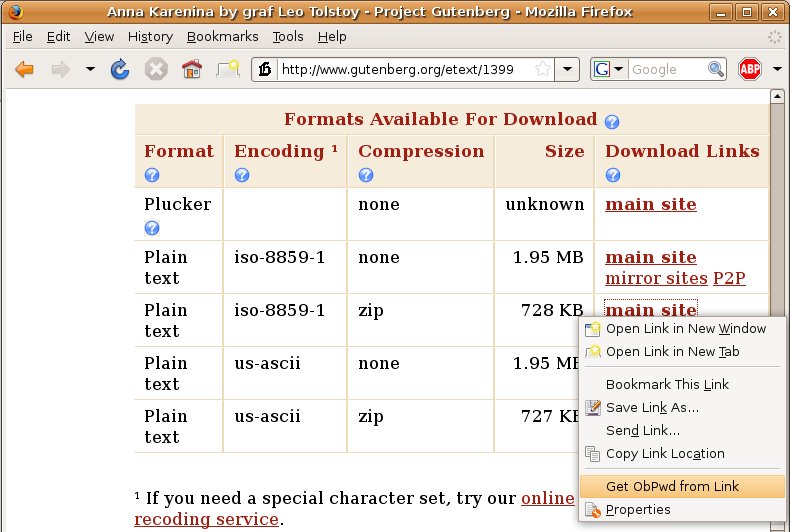Screen dimensions: 790x532
Task: Bookmark this page with the star icon
Action: (543, 69)
